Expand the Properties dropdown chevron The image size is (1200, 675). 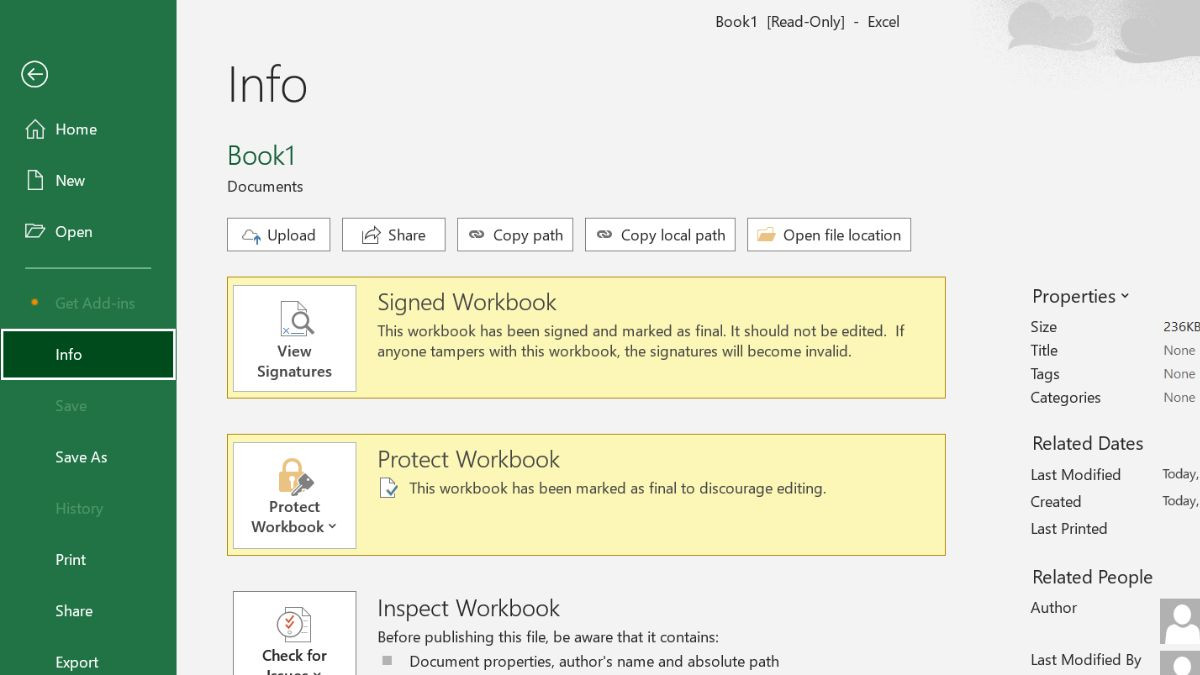tap(1125, 296)
